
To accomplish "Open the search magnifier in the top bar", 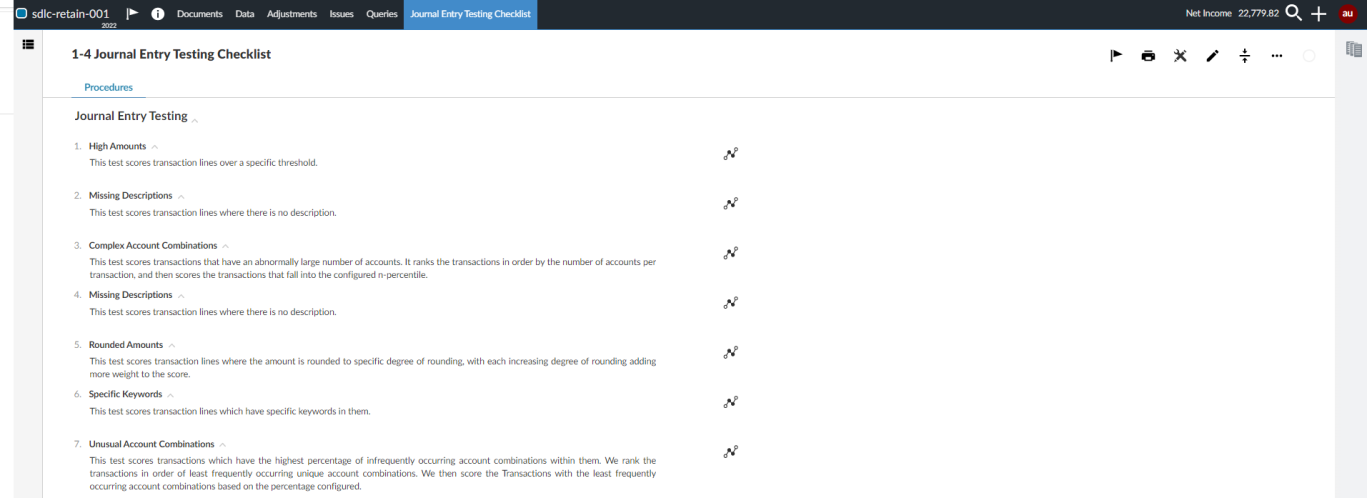I will tap(1293, 13).
